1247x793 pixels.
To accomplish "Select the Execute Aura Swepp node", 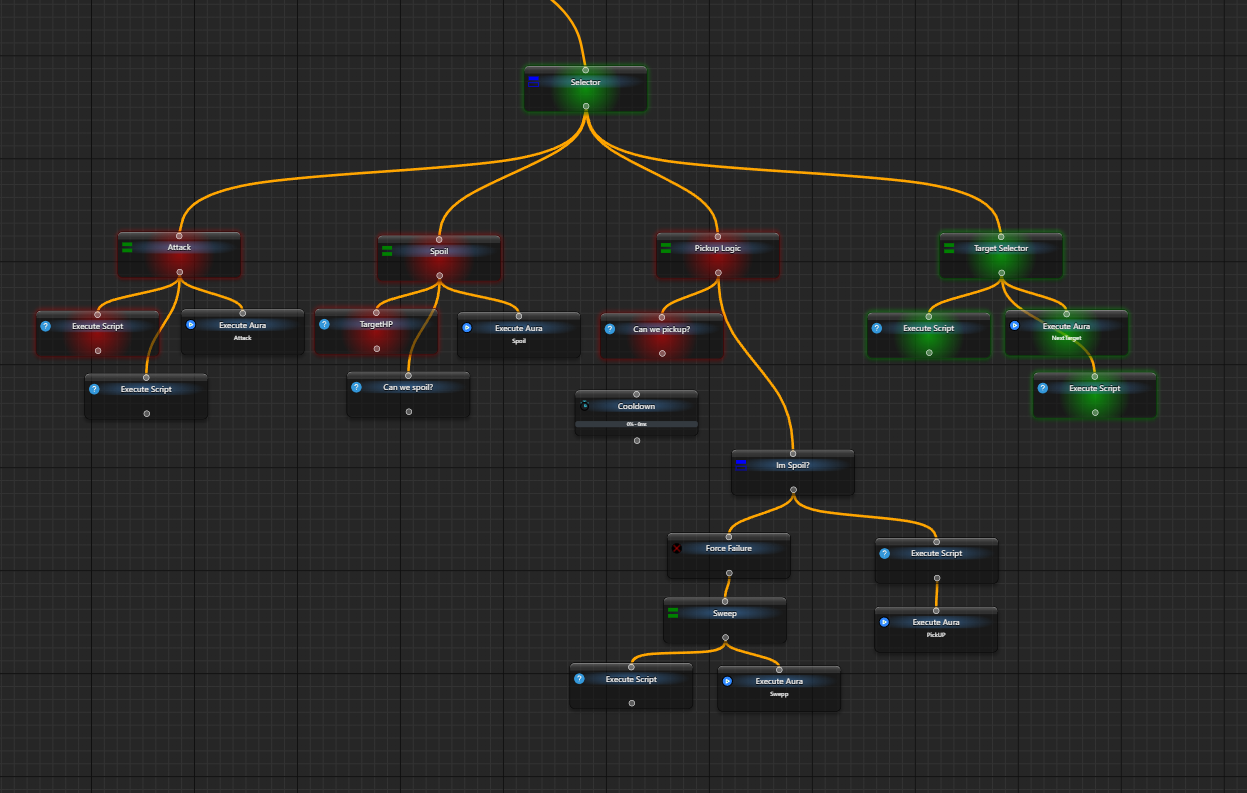I will [x=779, y=688].
